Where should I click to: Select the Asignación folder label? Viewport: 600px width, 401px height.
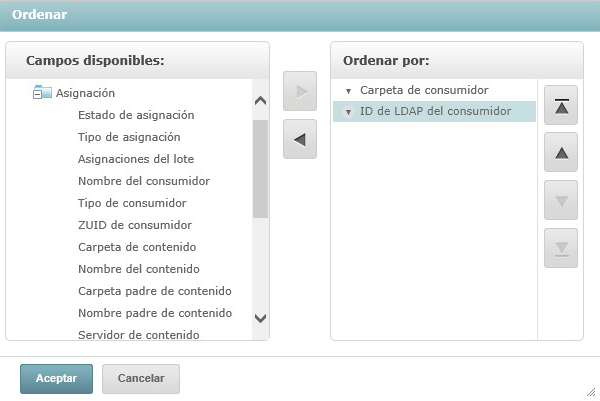tap(85, 93)
